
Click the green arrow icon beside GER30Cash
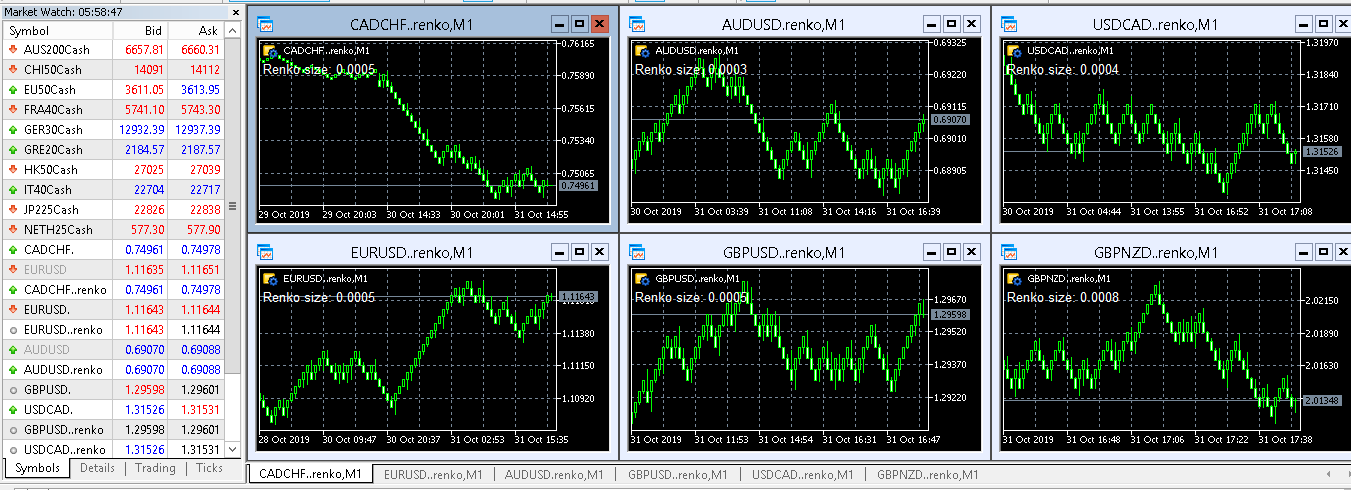[13, 130]
